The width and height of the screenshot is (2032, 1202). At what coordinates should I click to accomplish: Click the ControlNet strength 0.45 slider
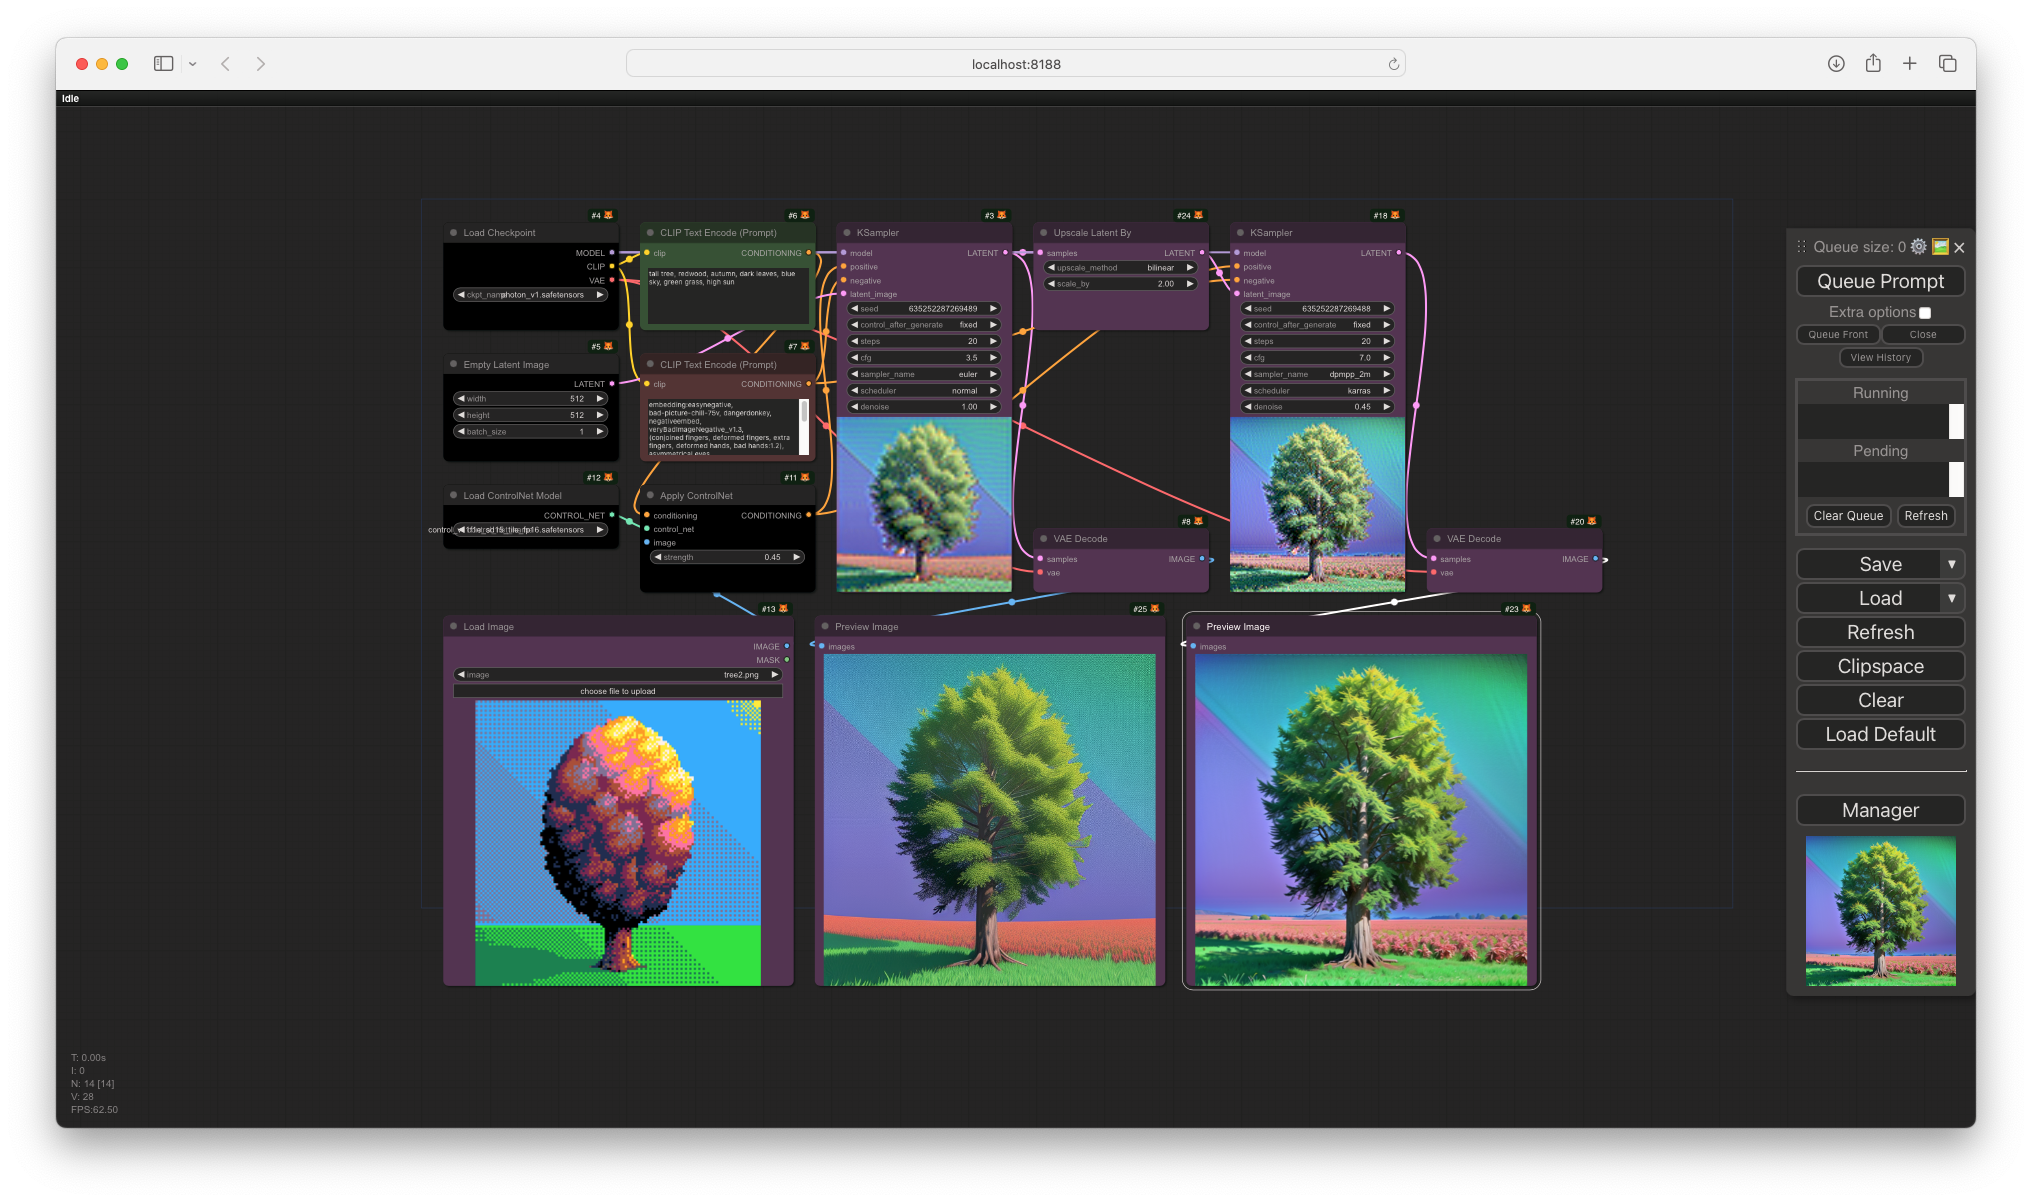coord(727,557)
